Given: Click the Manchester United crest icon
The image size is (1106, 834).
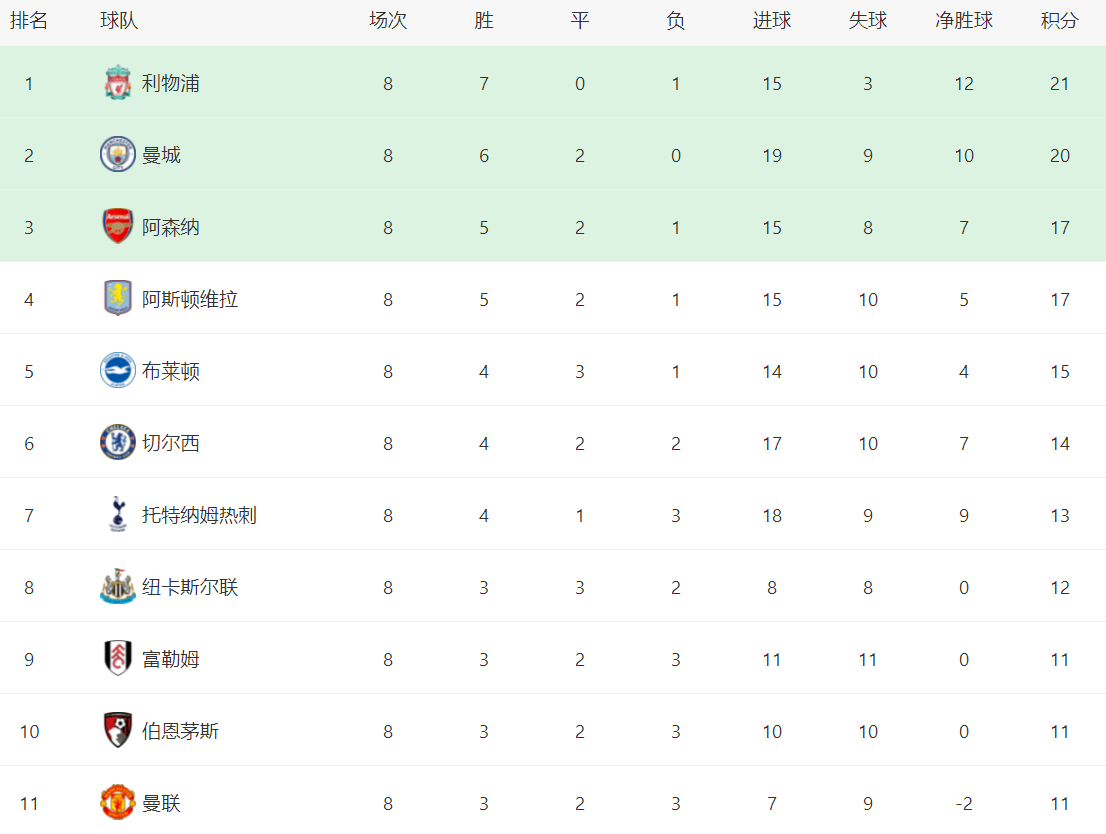Looking at the screenshot, I should pyautogui.click(x=118, y=803).
